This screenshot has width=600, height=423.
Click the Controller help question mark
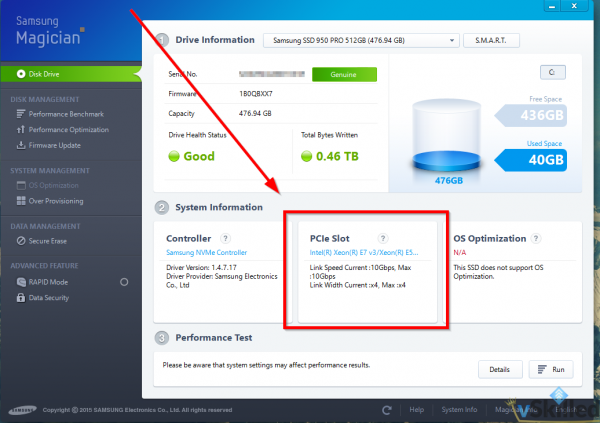click(225, 238)
